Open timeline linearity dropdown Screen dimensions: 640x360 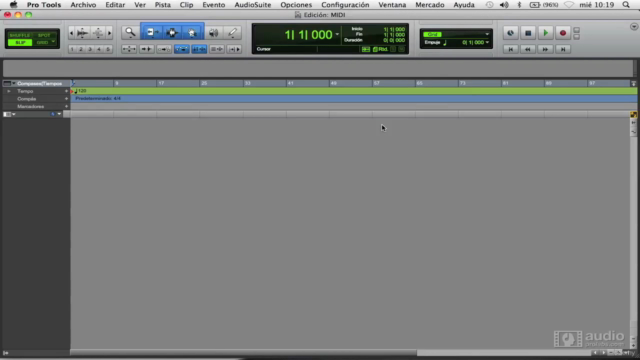(56, 114)
